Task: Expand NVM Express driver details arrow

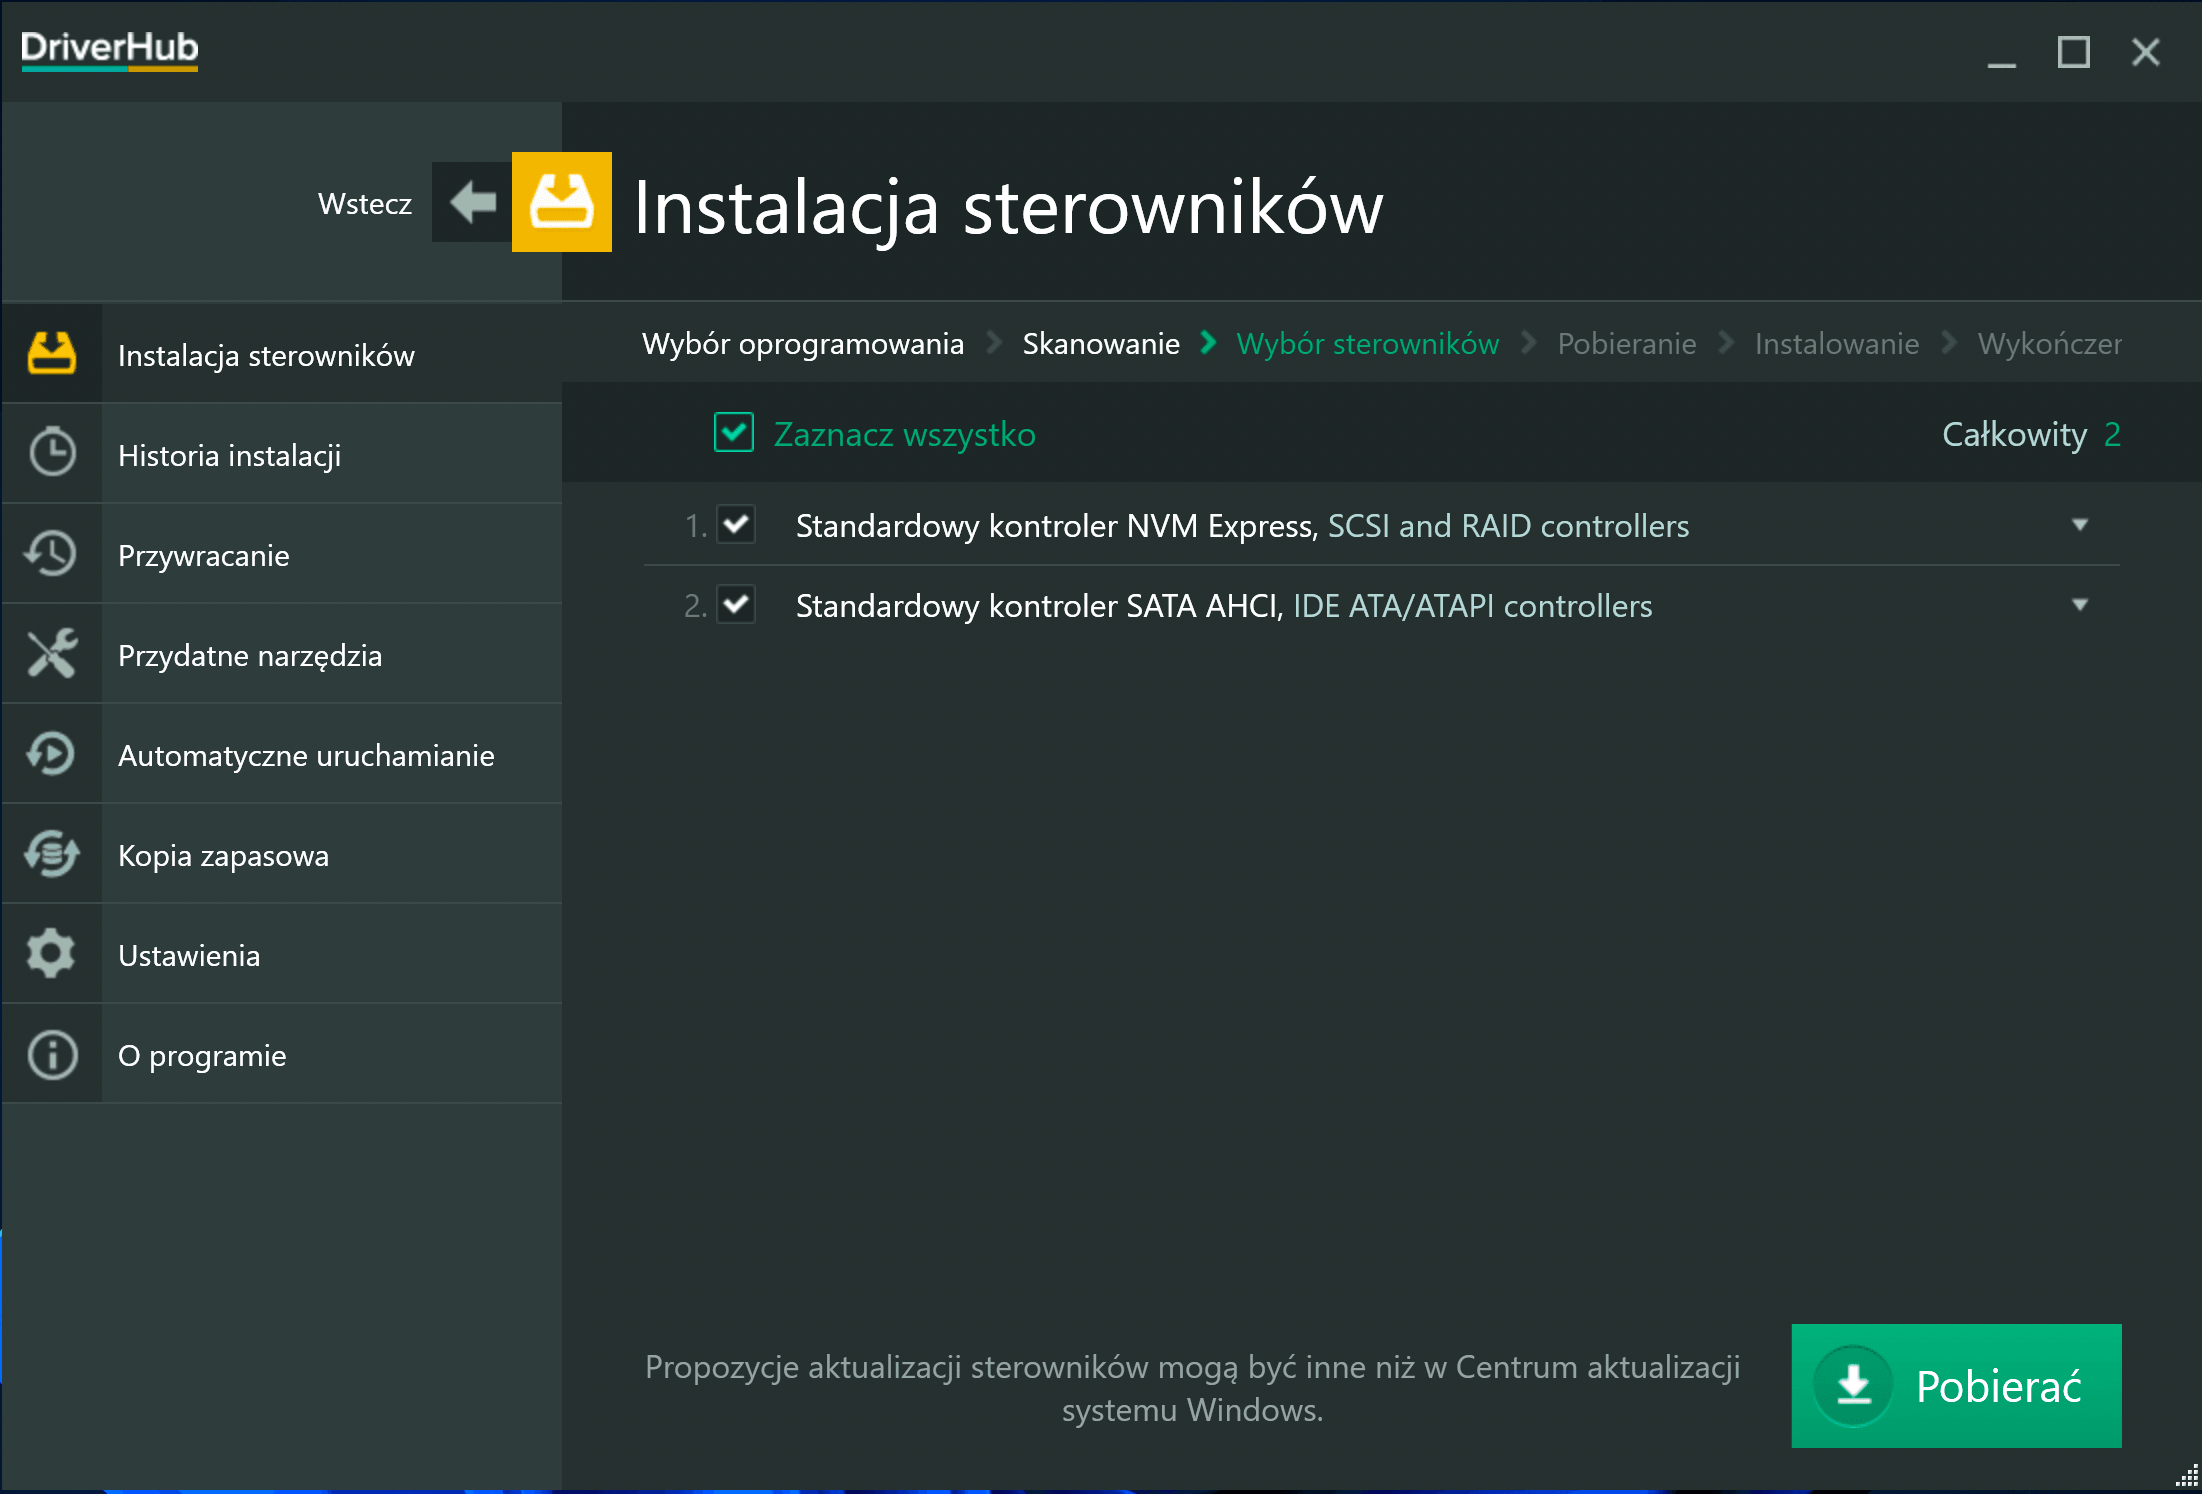Action: tap(2080, 524)
